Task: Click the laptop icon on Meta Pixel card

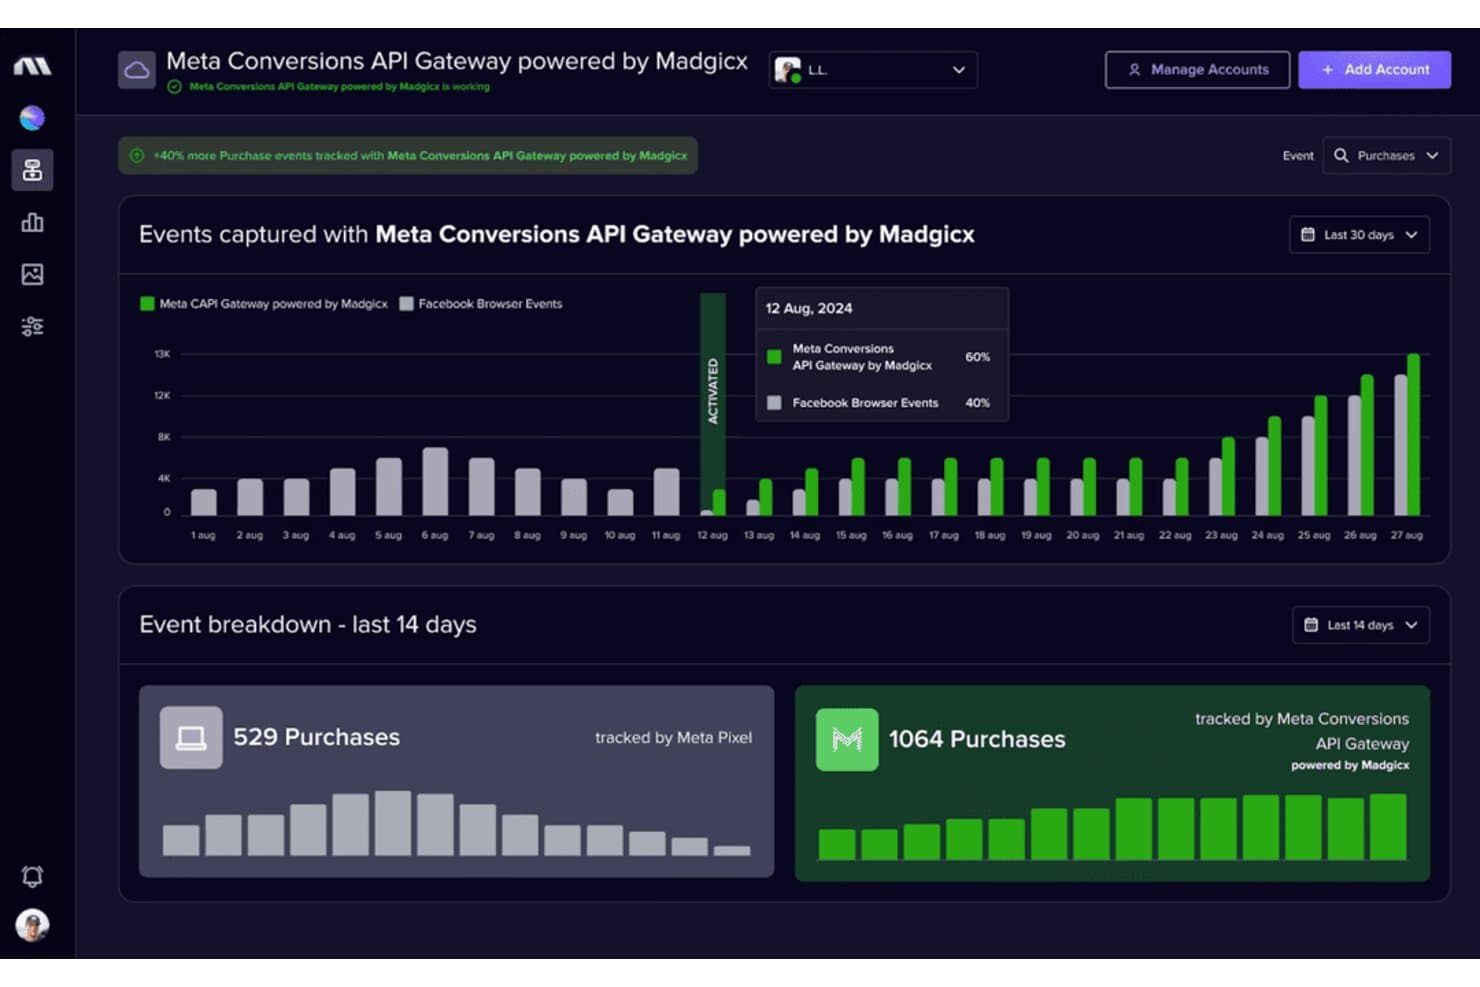Action: coord(191,738)
